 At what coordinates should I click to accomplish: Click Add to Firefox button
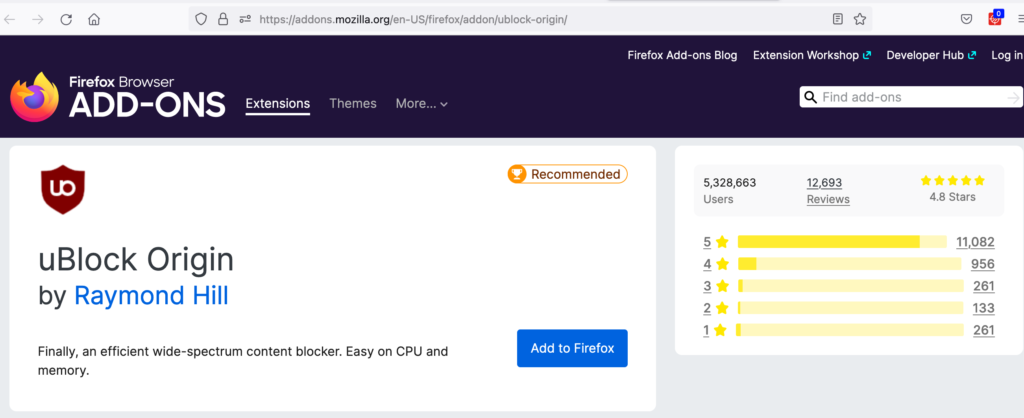tap(572, 348)
